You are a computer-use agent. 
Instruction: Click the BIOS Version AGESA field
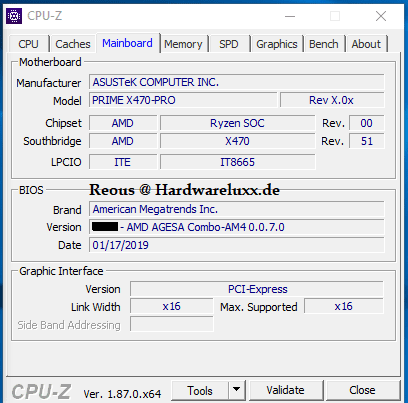click(237, 227)
